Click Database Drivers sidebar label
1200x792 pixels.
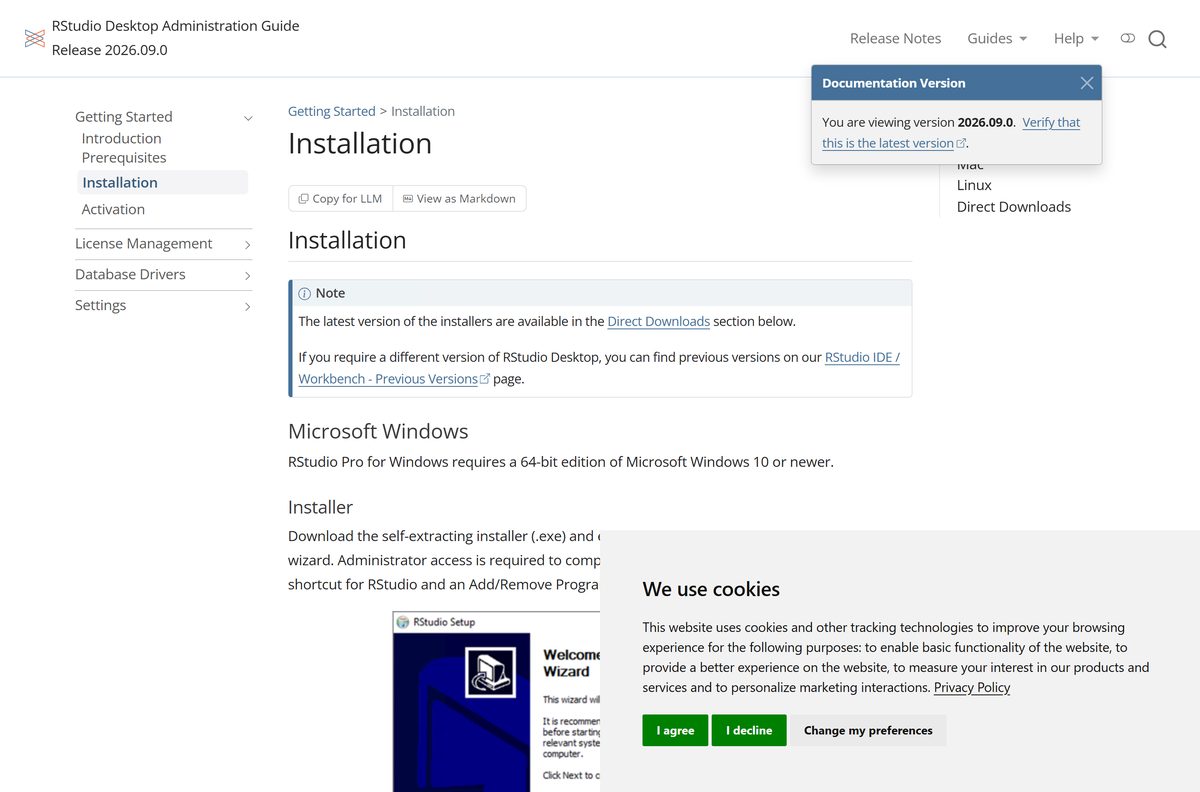130,274
